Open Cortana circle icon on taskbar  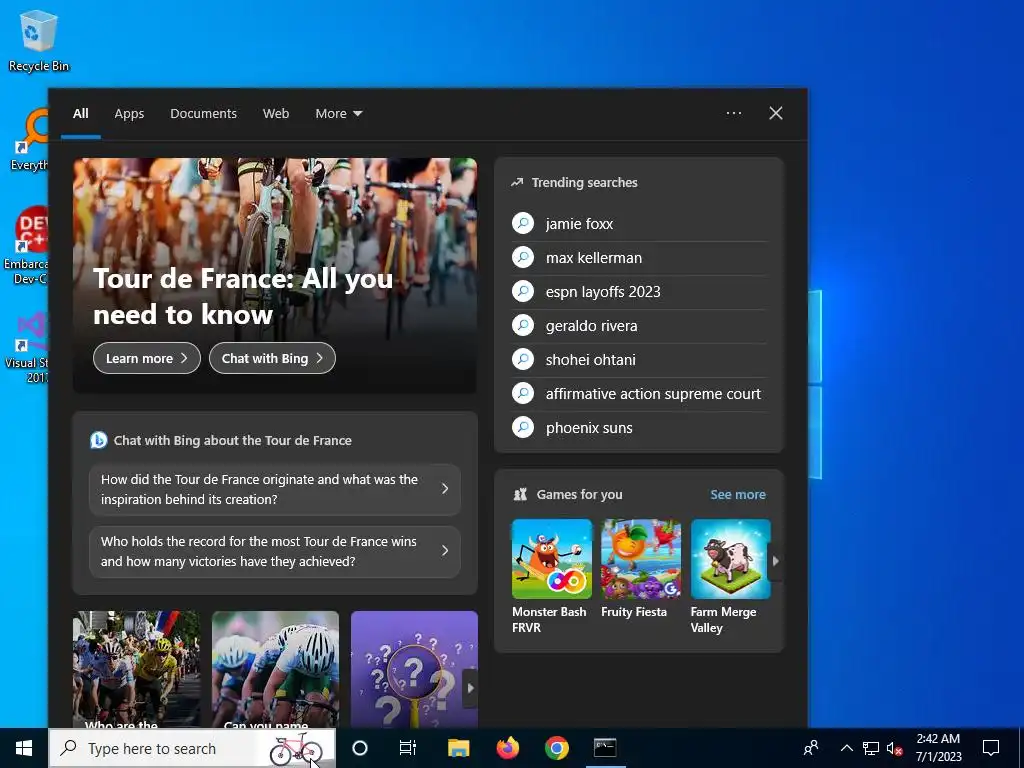(360, 748)
